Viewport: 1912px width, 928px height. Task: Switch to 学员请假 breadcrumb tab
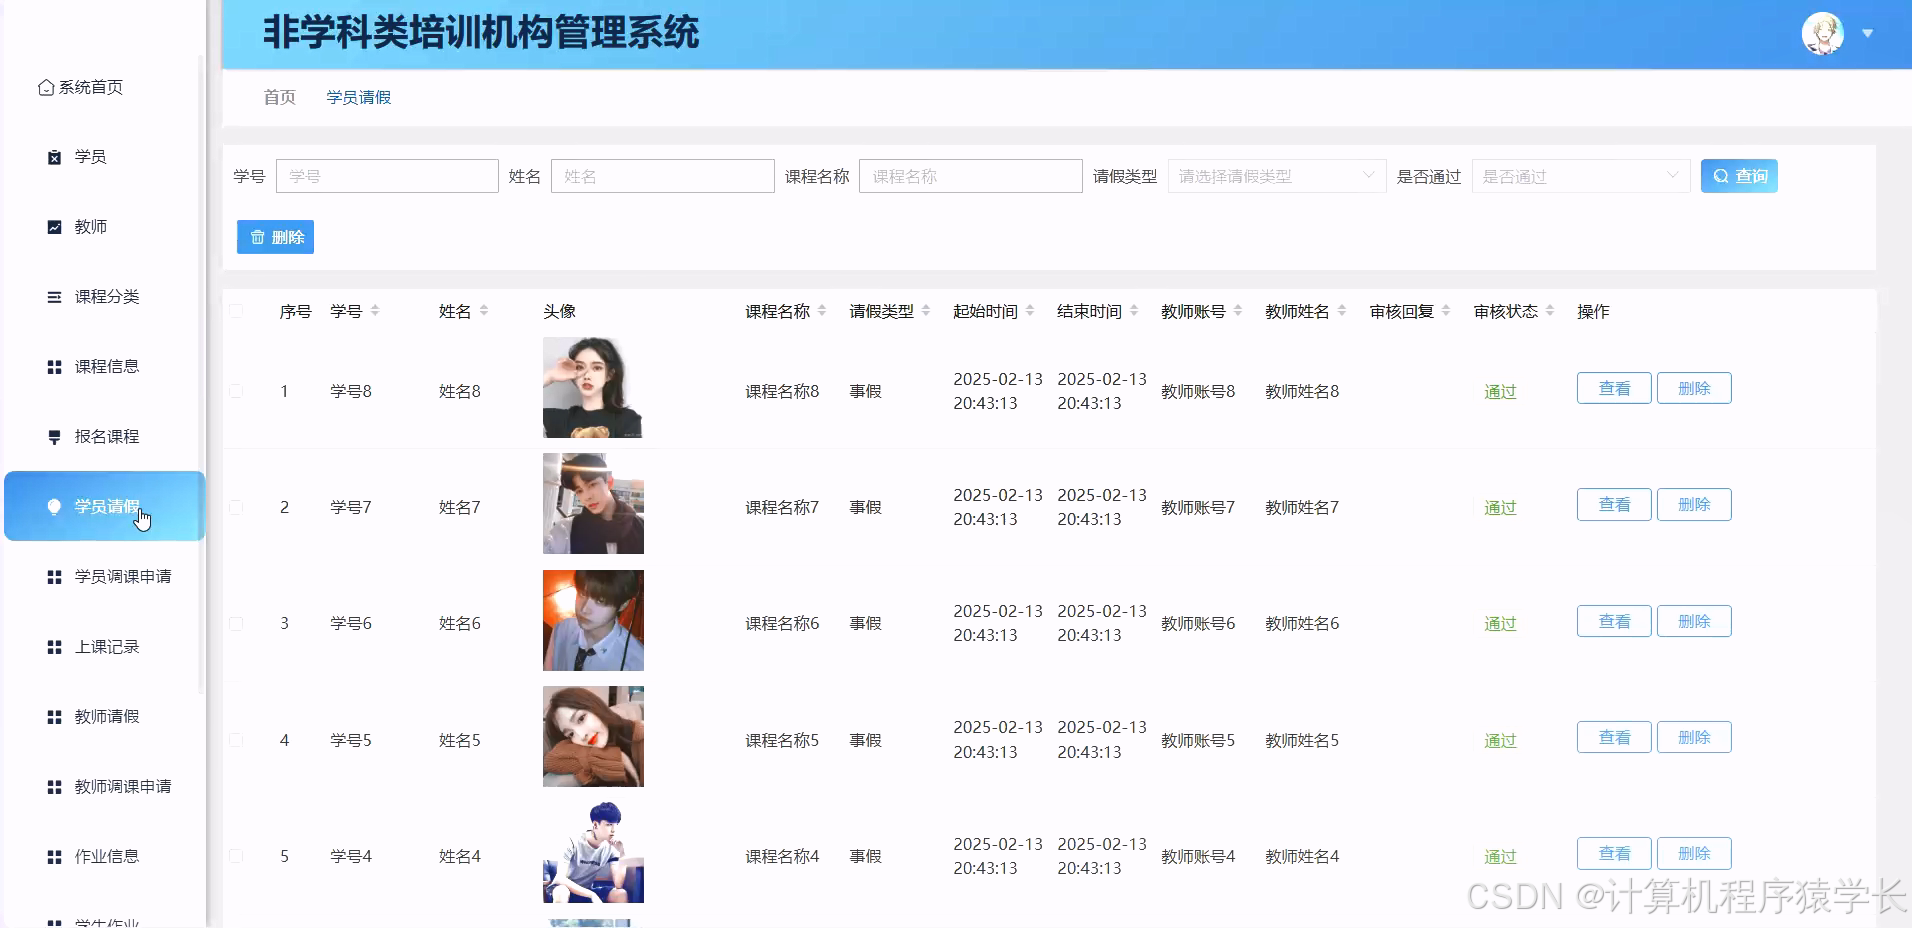[x=358, y=97]
